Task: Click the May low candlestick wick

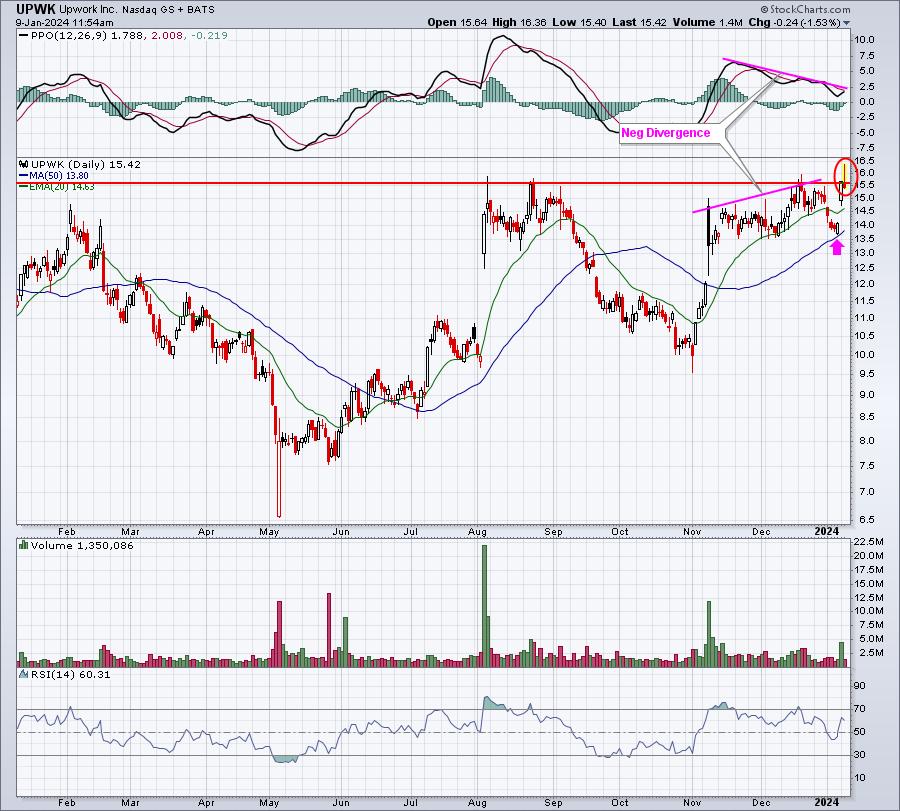Action: pos(279,500)
